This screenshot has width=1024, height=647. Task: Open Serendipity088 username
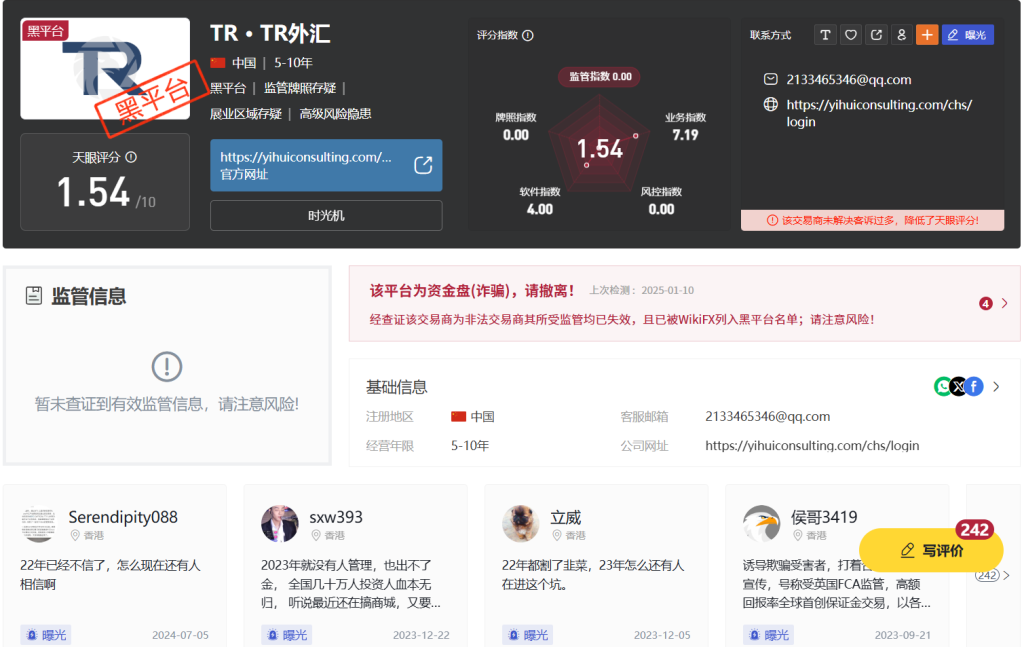click(x=123, y=517)
